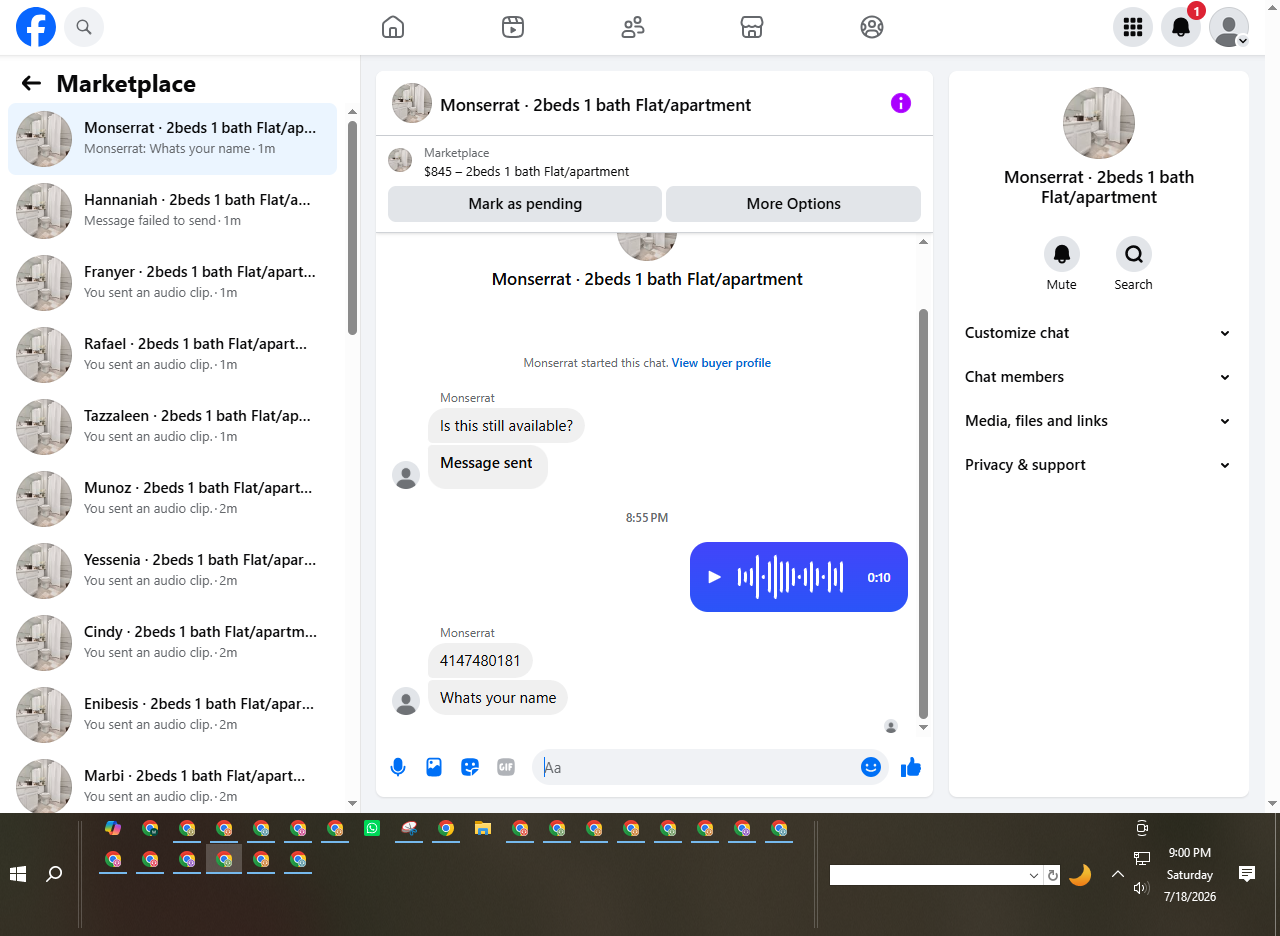Open the Rafael conversation
Screen dimensions: 1280x936
pos(172,355)
